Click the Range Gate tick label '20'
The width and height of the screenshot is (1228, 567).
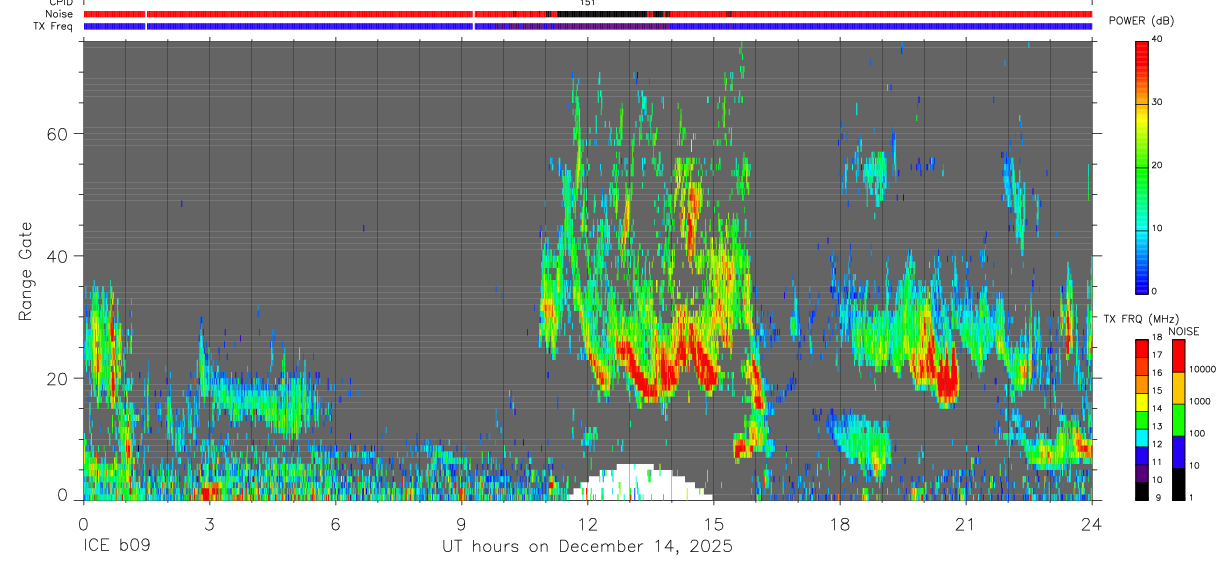tap(57, 379)
